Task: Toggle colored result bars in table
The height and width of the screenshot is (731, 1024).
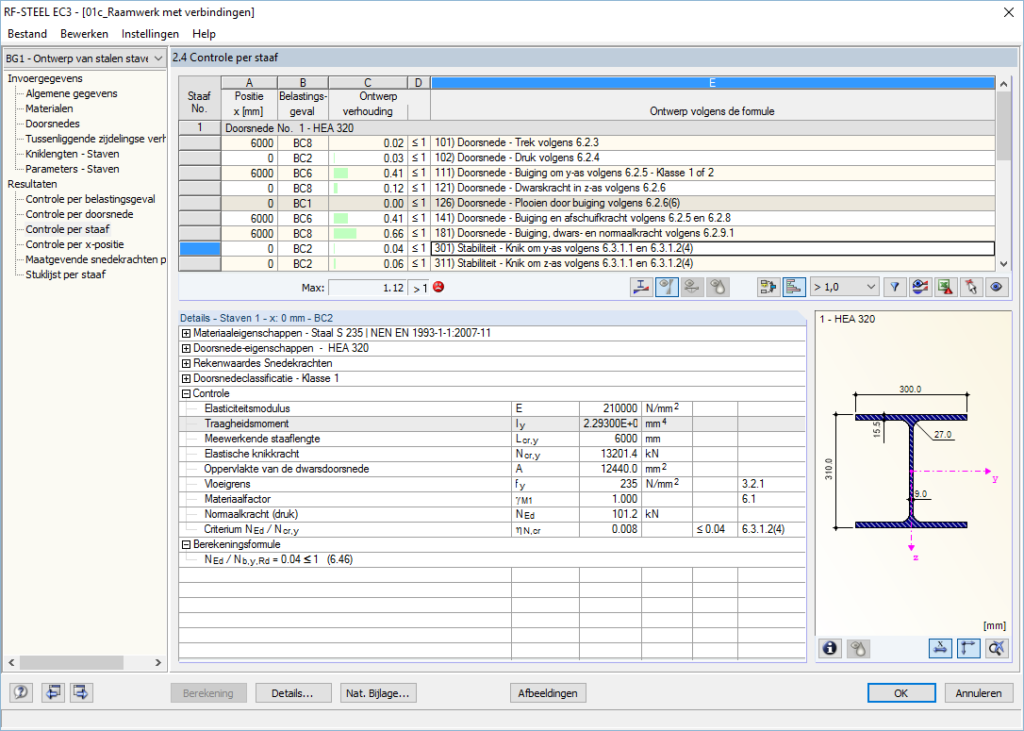Action: point(792,288)
